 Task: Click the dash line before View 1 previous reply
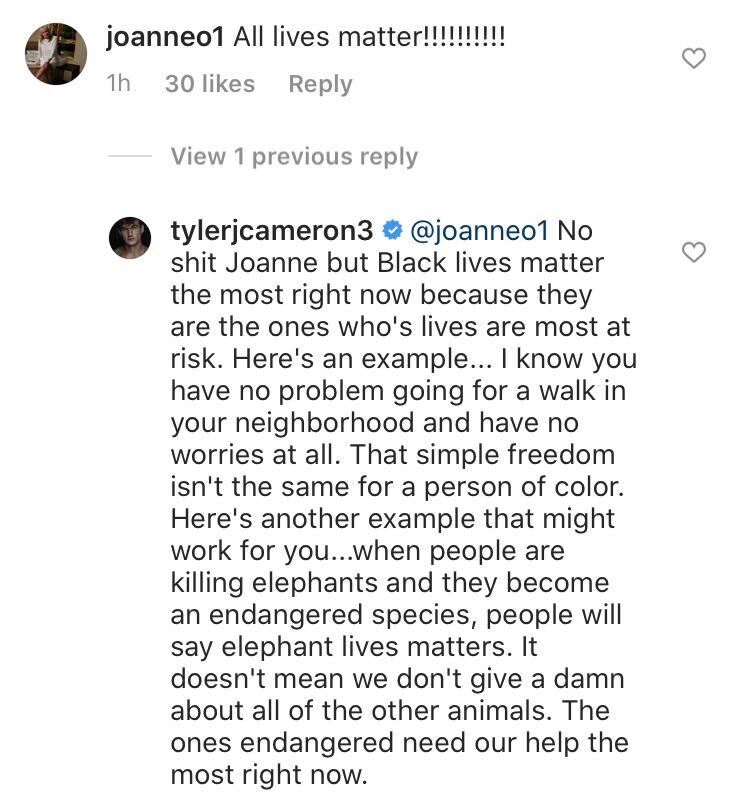coord(130,156)
